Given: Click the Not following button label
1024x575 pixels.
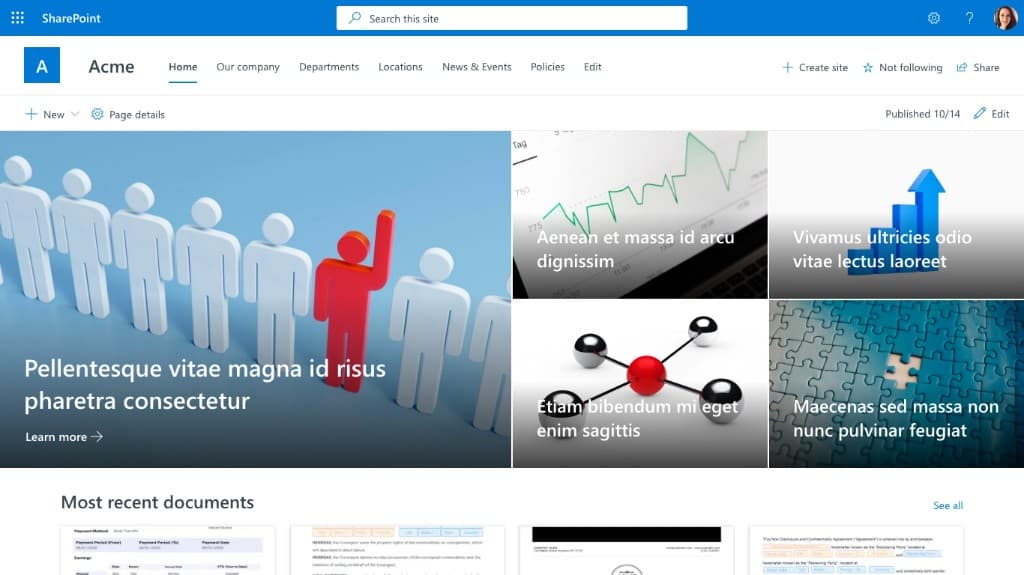Looking at the screenshot, I should (910, 67).
